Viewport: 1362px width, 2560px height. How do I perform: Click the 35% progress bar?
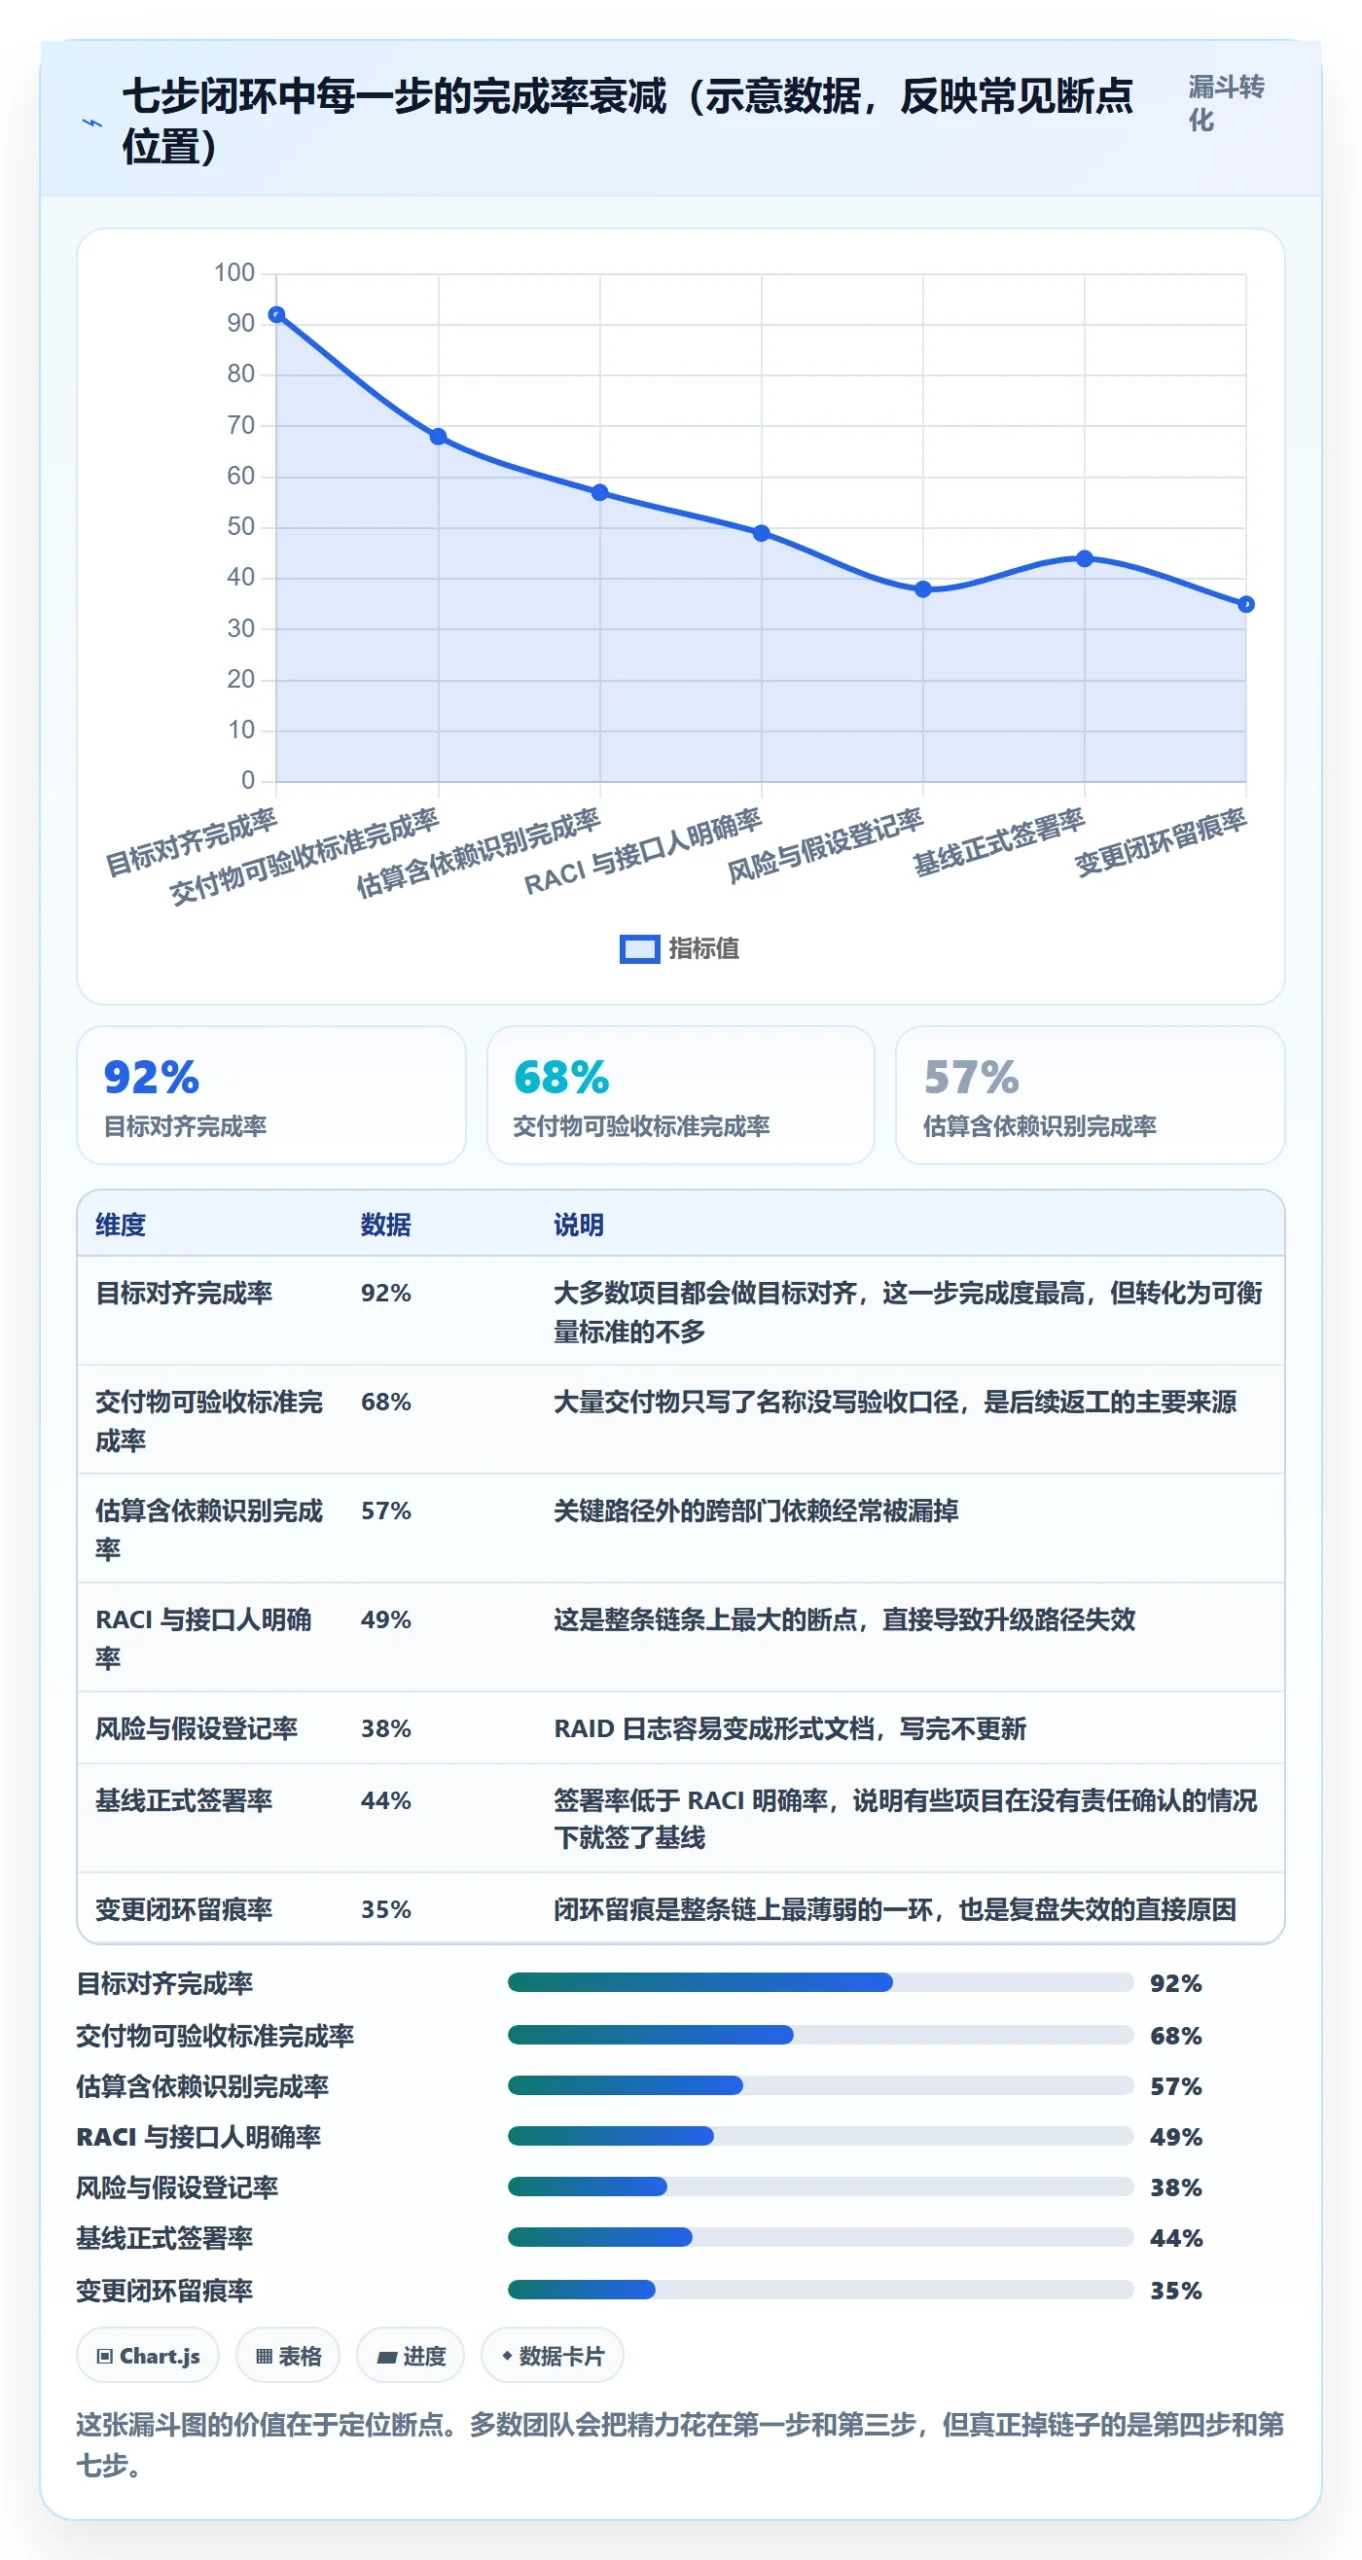pos(820,2289)
